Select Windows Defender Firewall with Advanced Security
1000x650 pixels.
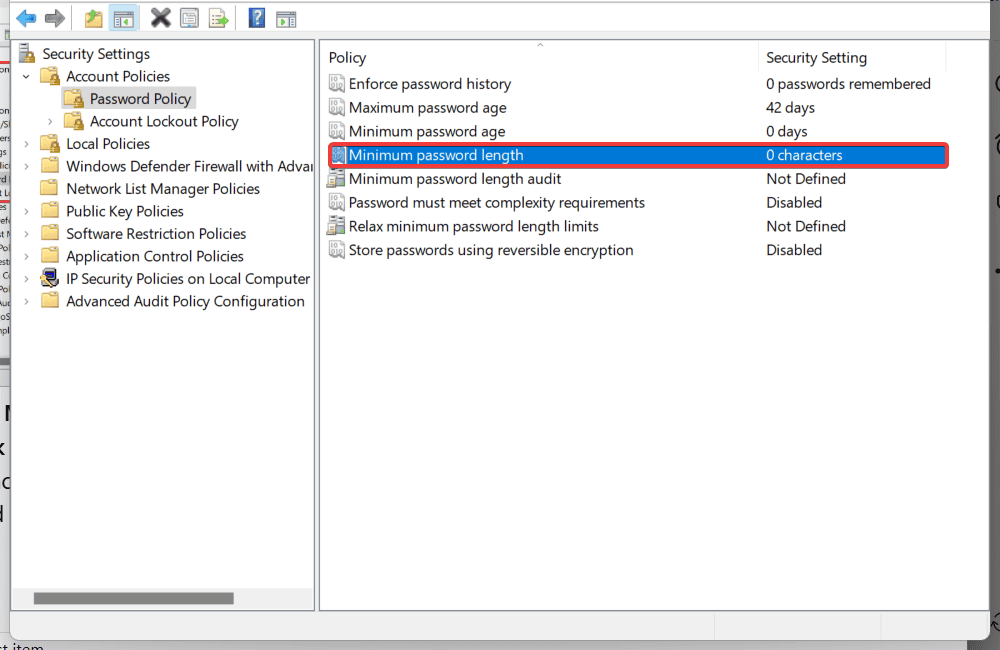pyautogui.click(x=189, y=166)
